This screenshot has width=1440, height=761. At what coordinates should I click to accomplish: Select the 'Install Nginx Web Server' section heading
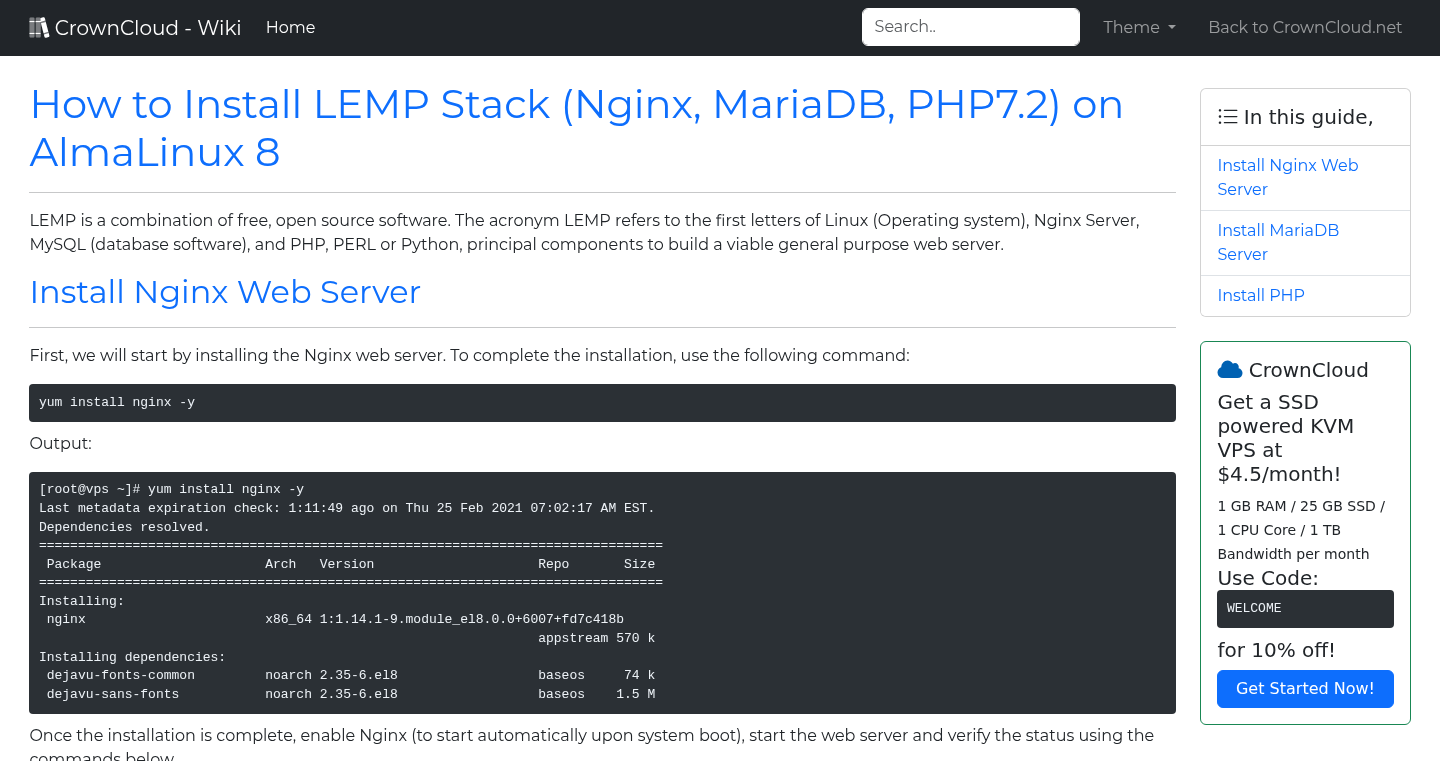coord(225,292)
